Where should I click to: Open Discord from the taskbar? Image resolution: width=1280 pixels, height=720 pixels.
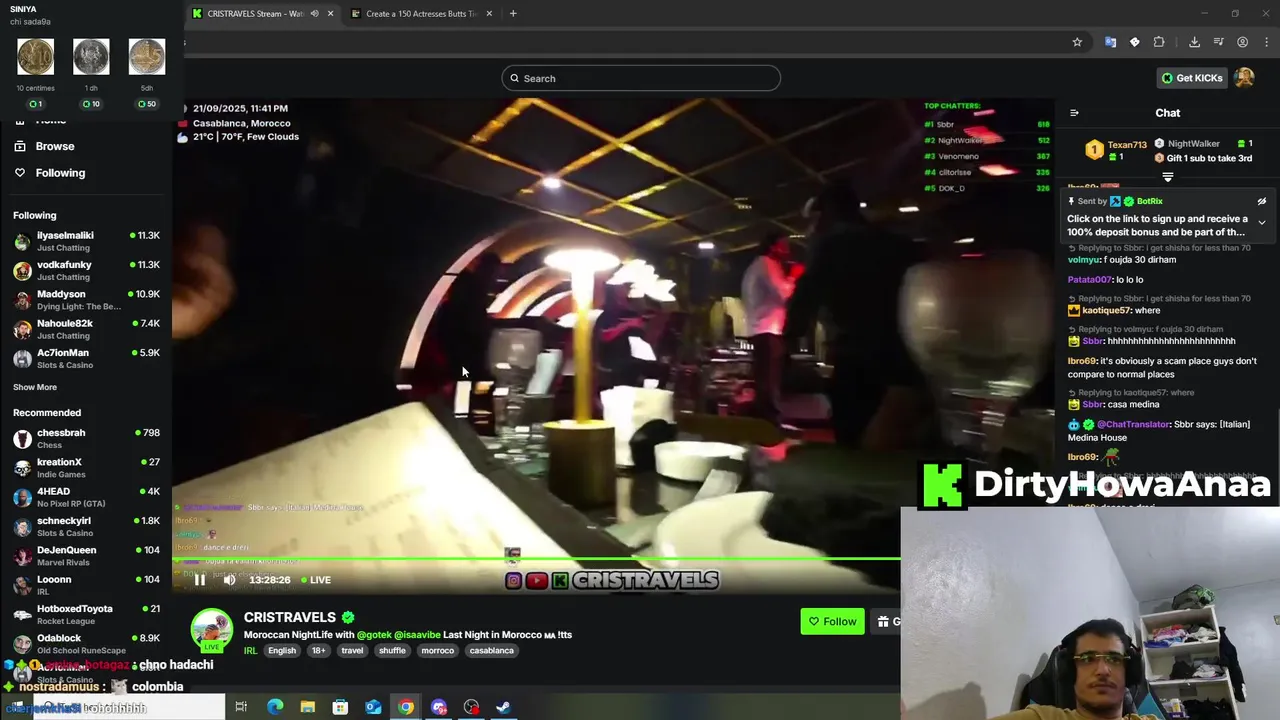coord(439,707)
